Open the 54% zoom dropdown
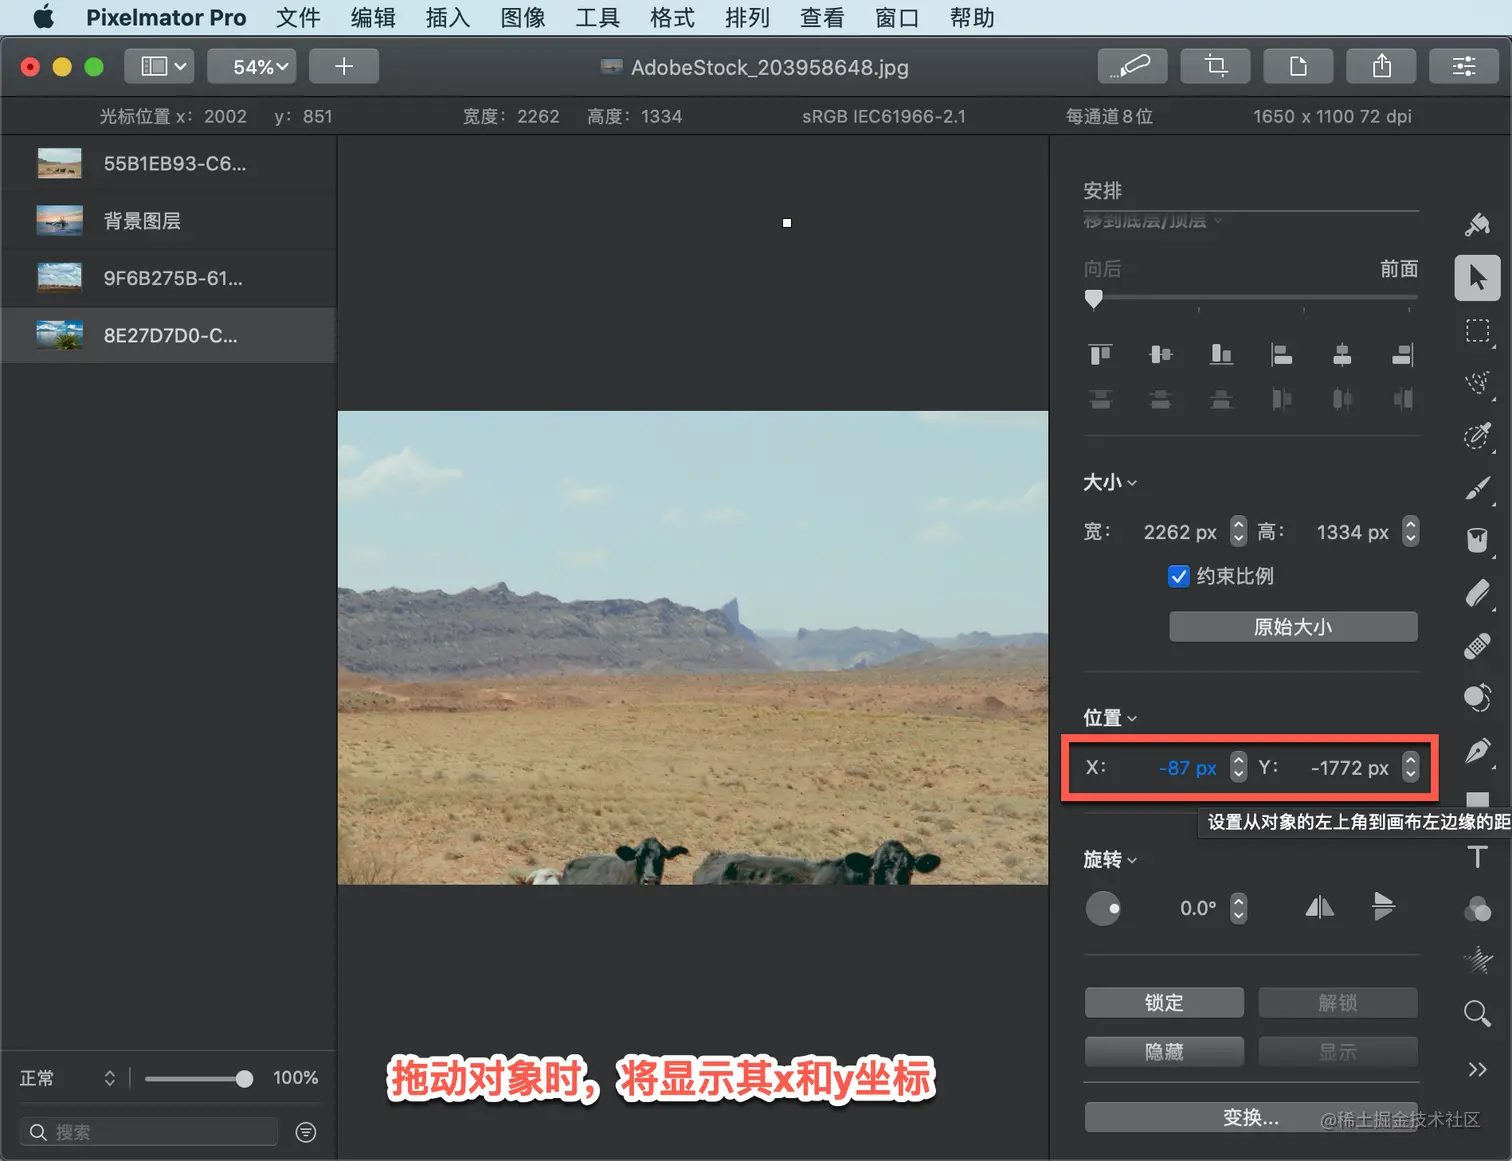The image size is (1512, 1161). [252, 66]
